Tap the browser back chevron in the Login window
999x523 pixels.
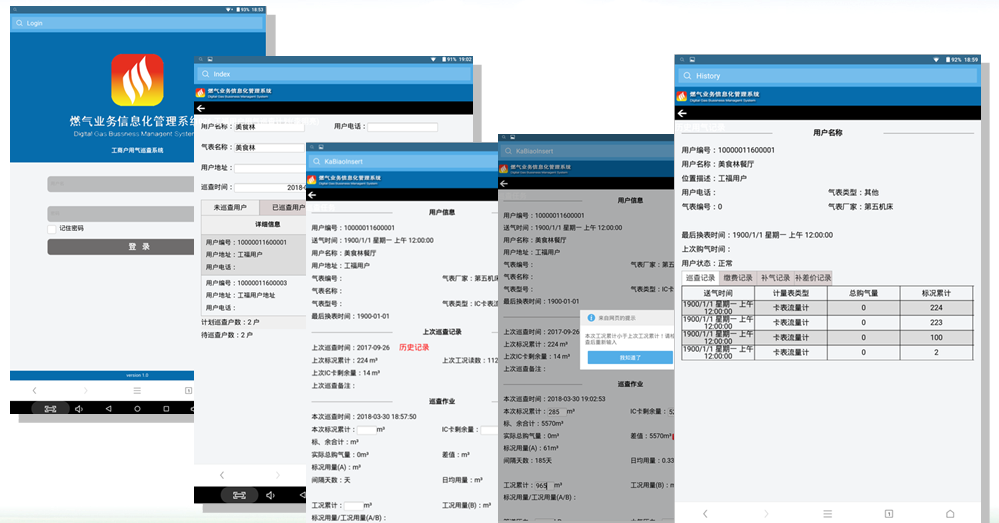coord(34,390)
